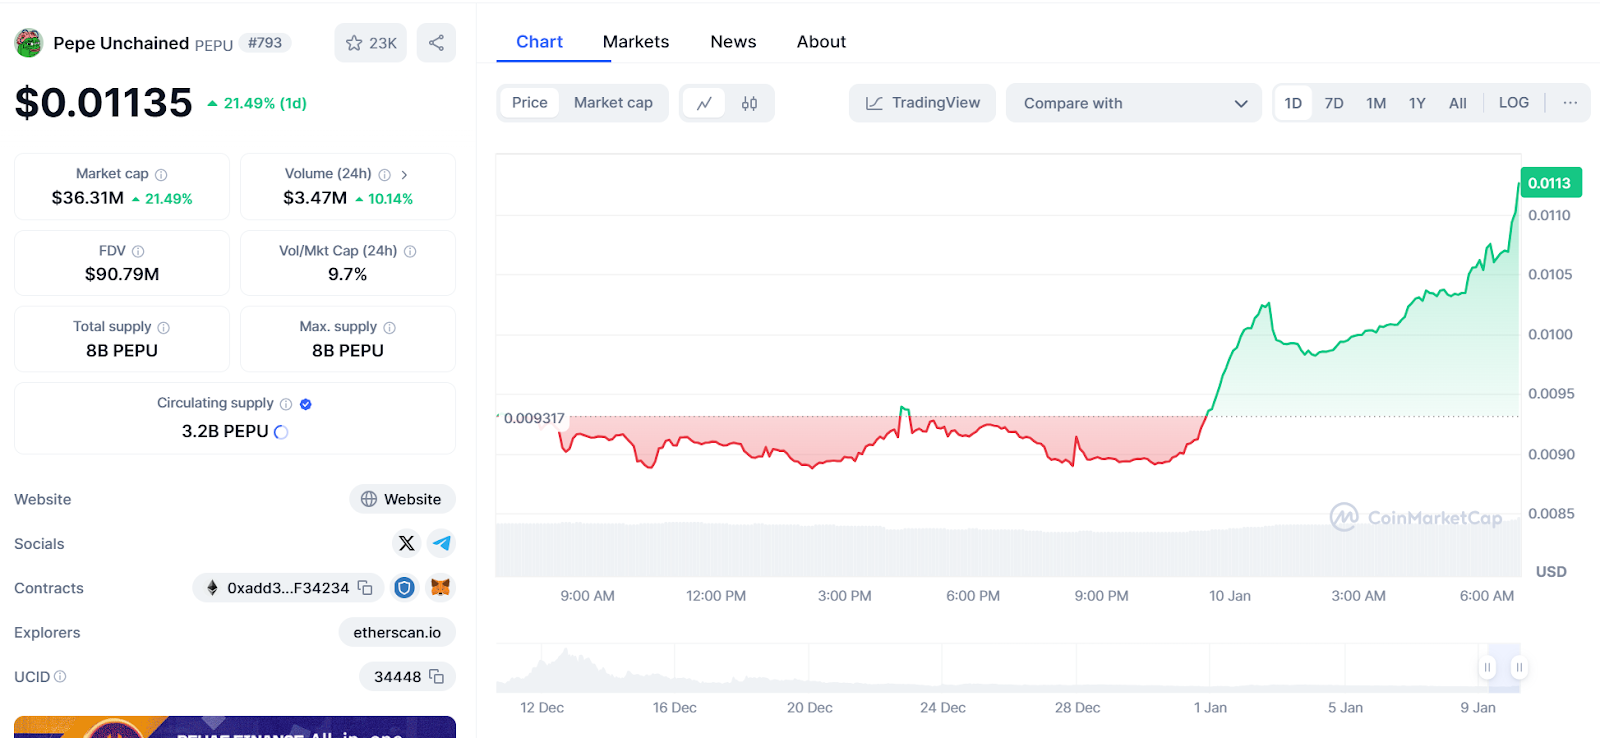Click the 3.2B PEPU circulating supply value

[x=225, y=431]
